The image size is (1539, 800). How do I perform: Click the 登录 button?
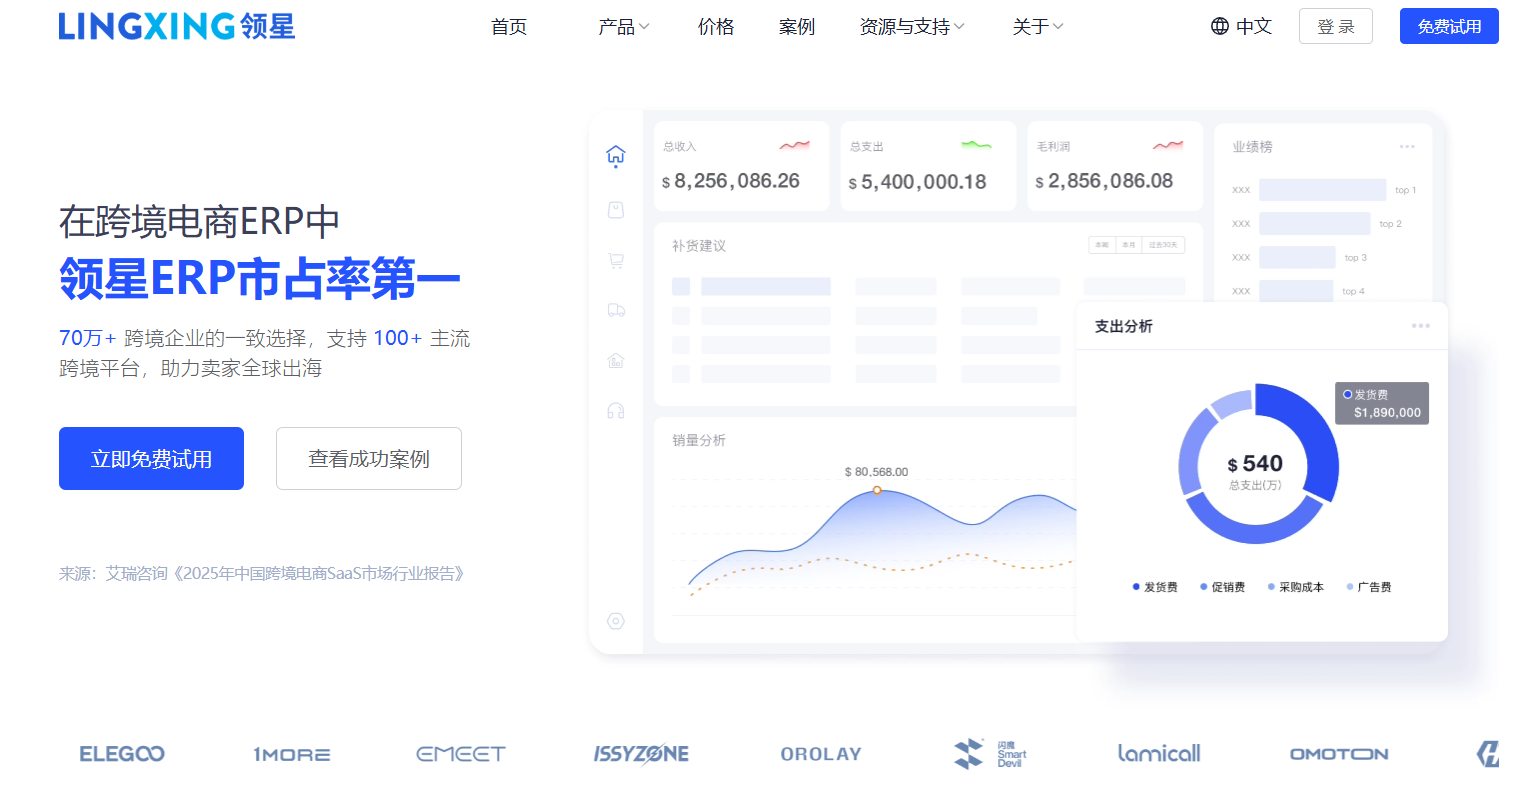tap(1336, 26)
